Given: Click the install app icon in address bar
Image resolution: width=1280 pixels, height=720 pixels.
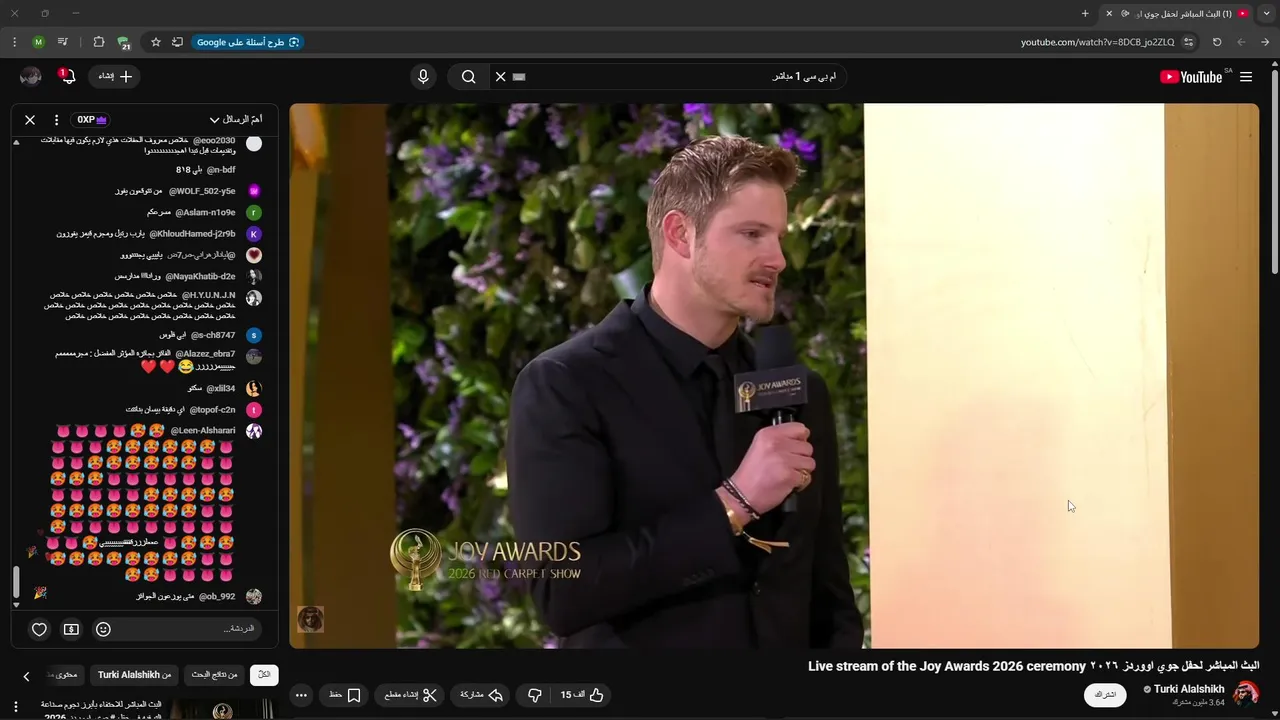Looking at the screenshot, I should (x=177, y=42).
